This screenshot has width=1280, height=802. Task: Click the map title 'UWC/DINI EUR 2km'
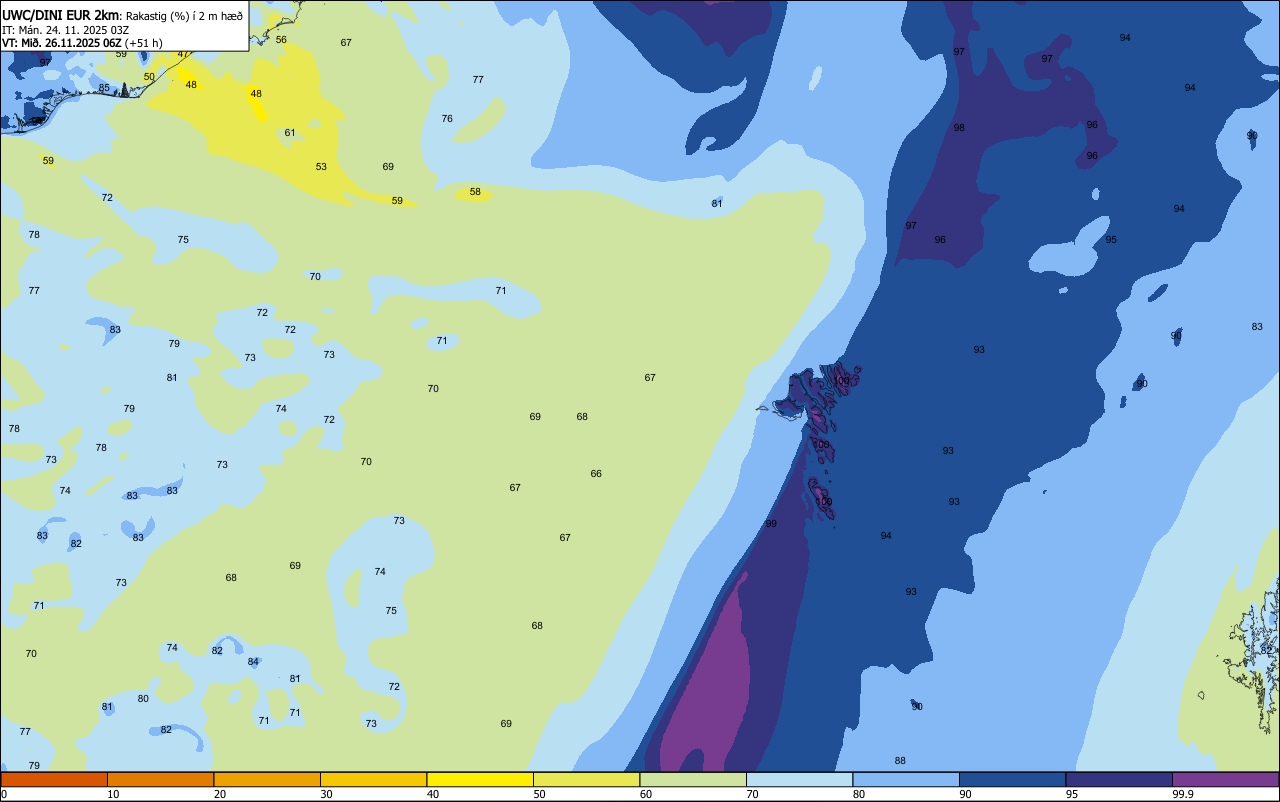click(61, 15)
